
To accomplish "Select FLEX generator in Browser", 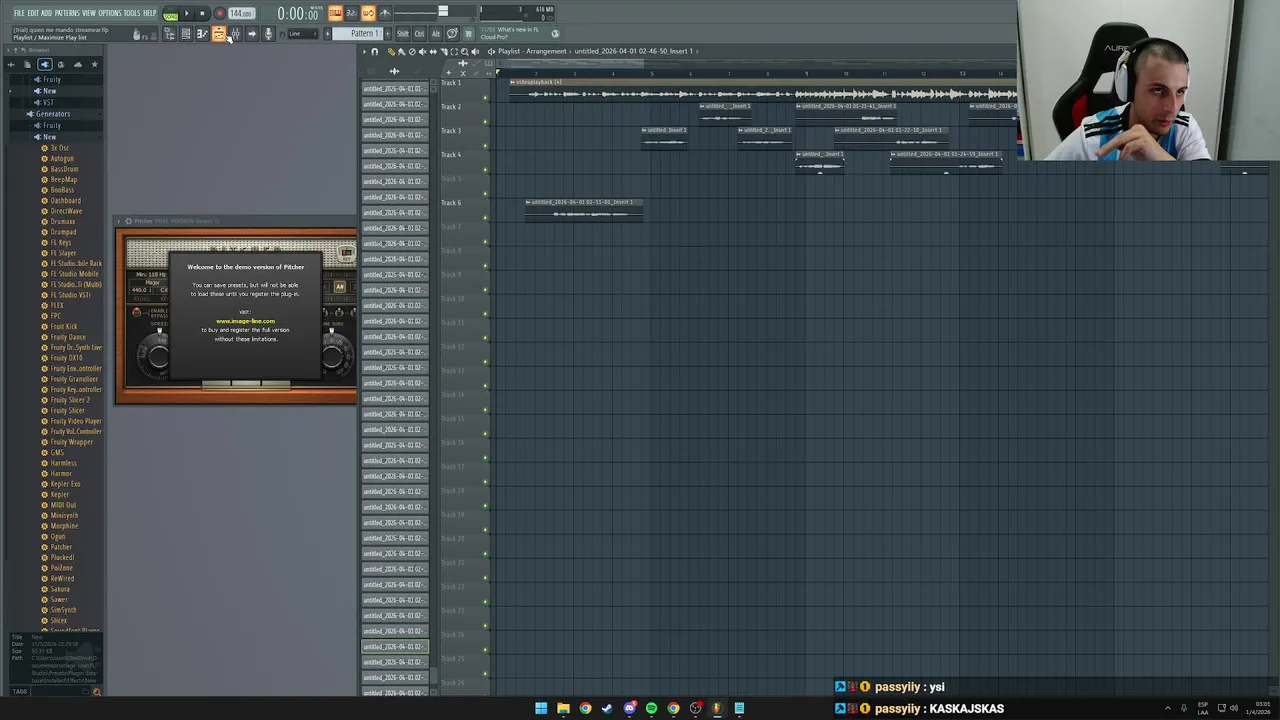I will (57, 305).
